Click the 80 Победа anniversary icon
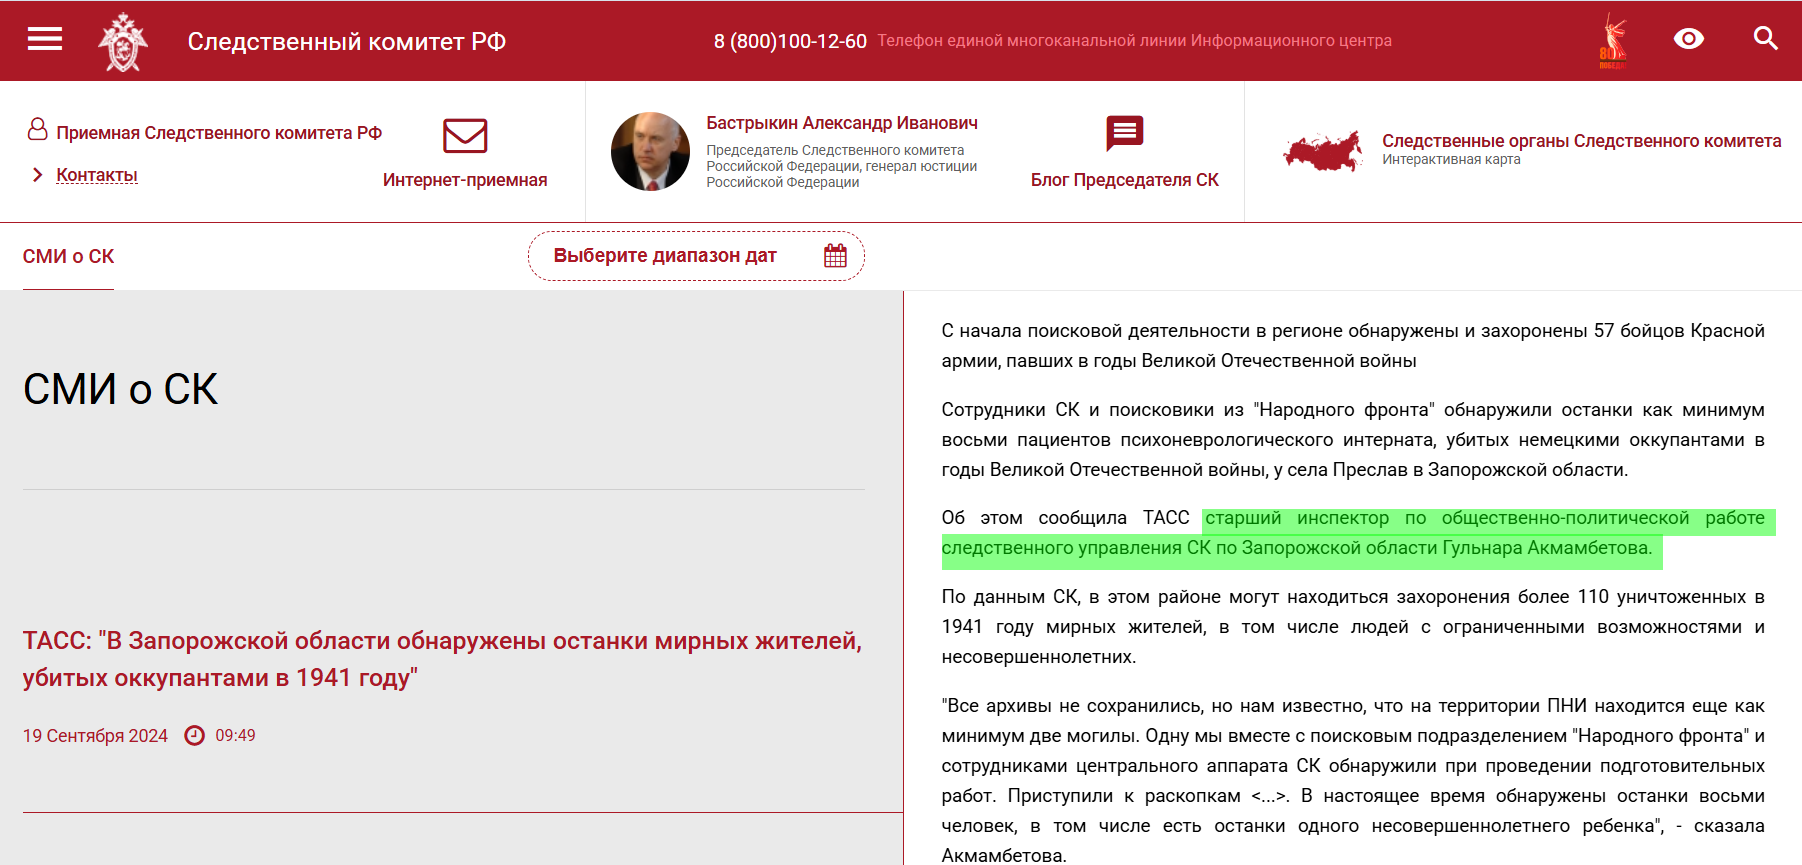The image size is (1802, 865). [x=1612, y=41]
